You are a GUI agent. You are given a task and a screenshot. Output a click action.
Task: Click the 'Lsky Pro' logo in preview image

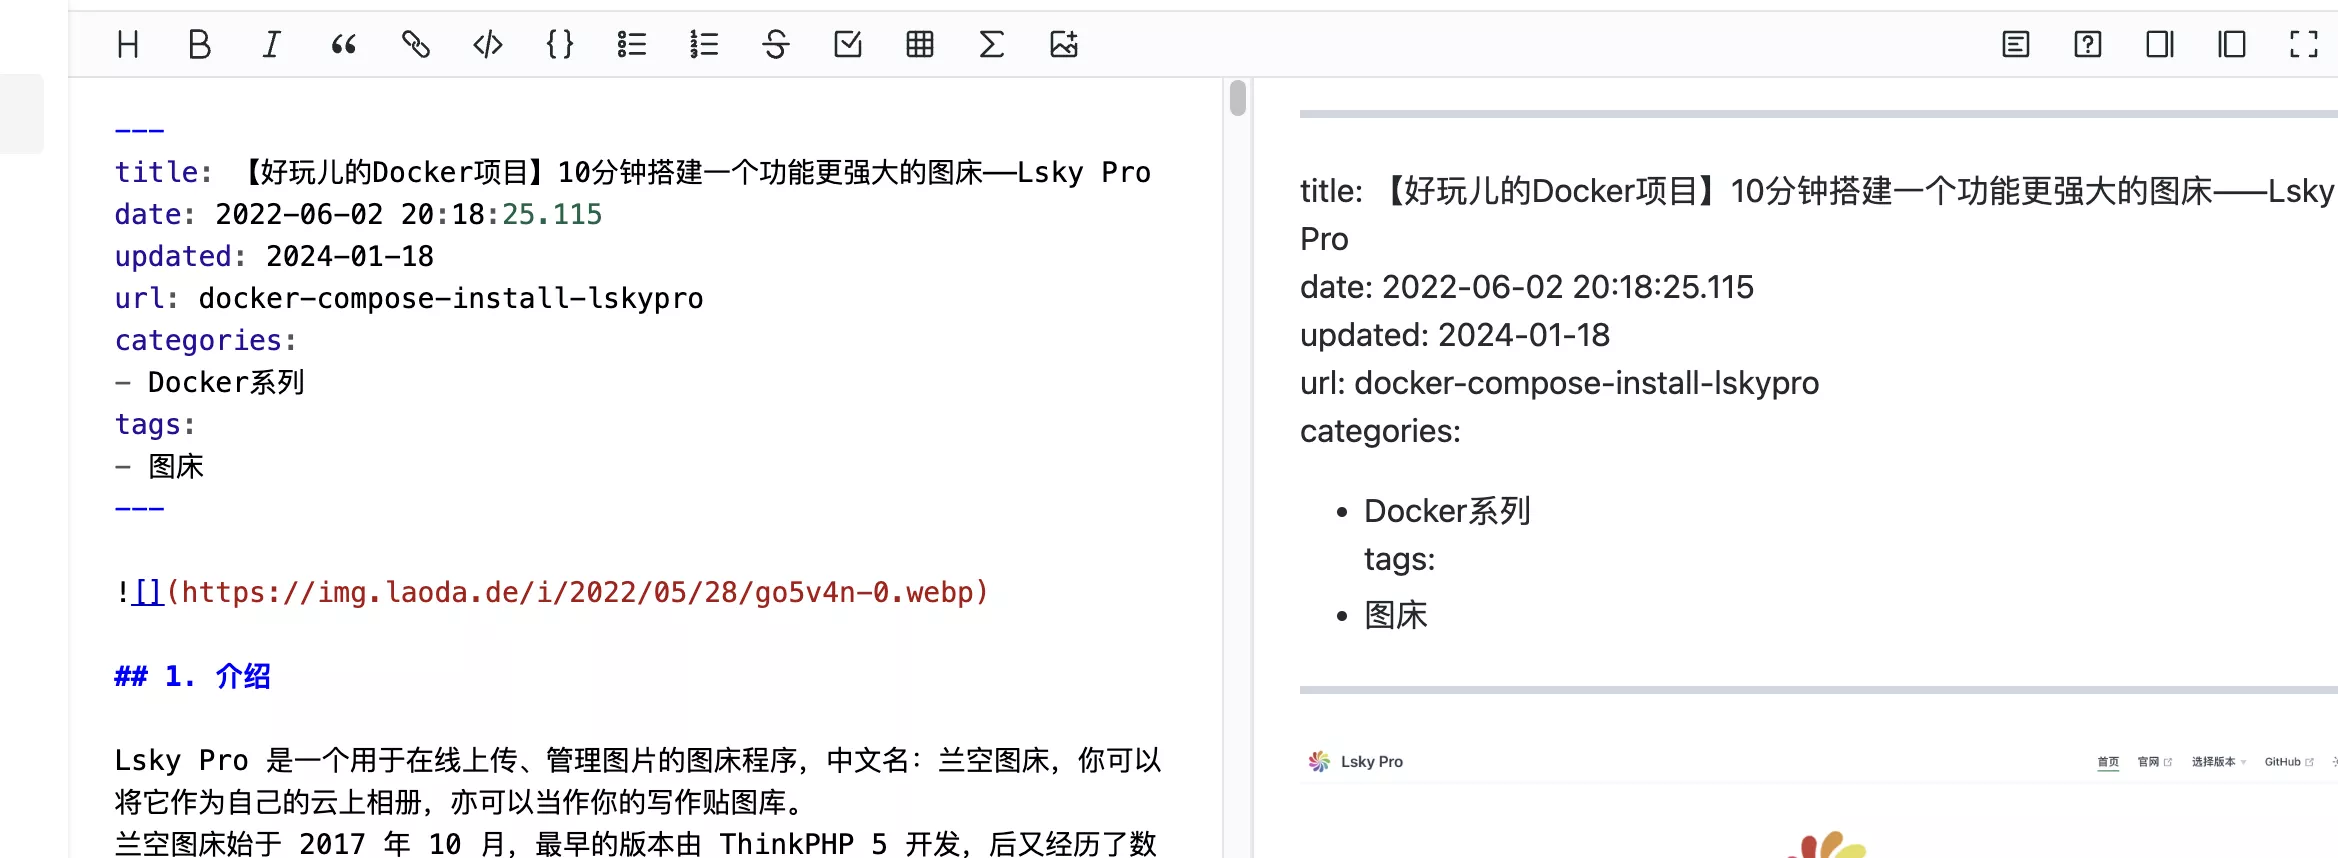[1355, 761]
